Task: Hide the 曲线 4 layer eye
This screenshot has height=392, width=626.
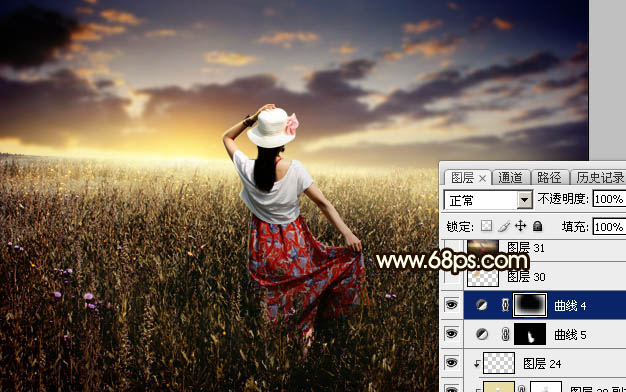Action: [x=452, y=305]
